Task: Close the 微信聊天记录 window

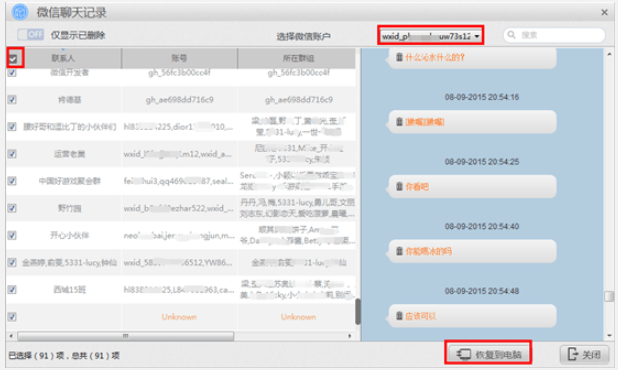Action: pos(604,13)
